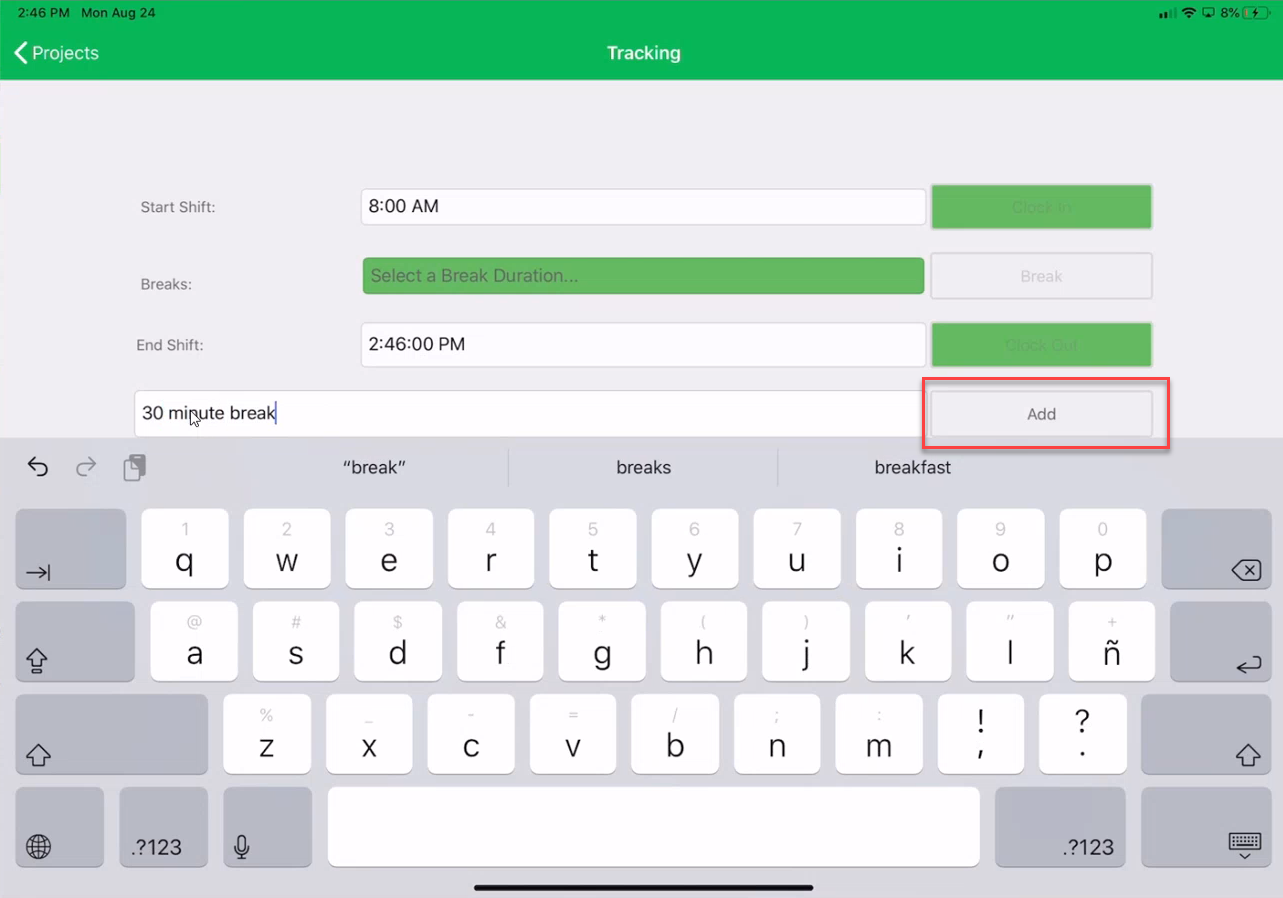1283x898 pixels.
Task: Go back to Projects
Action: [x=57, y=53]
